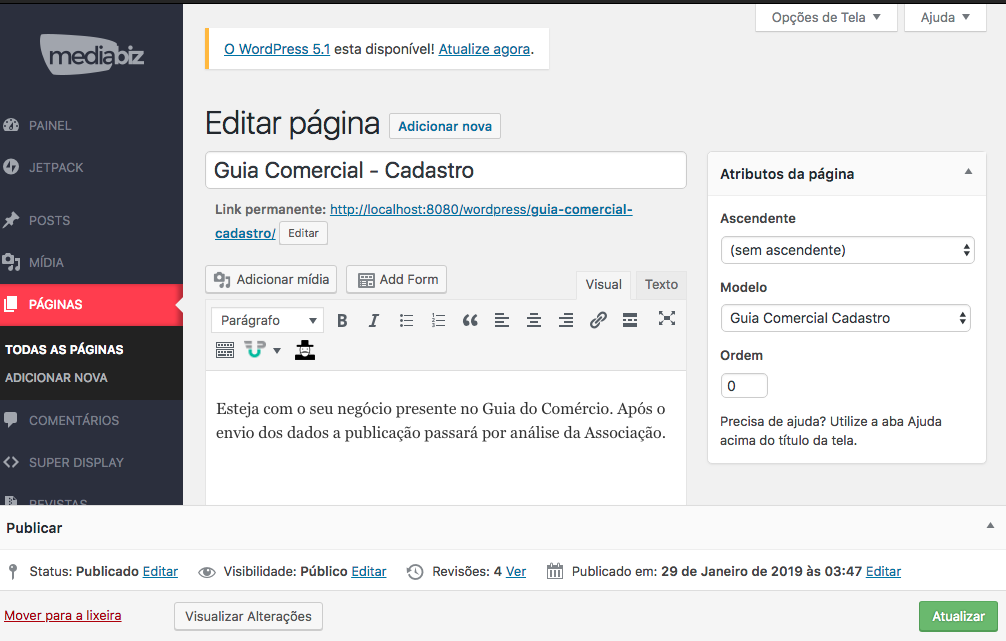Screen dimensions: 1006x641
Task: Open the Ajuda help tab
Action: [945, 17]
